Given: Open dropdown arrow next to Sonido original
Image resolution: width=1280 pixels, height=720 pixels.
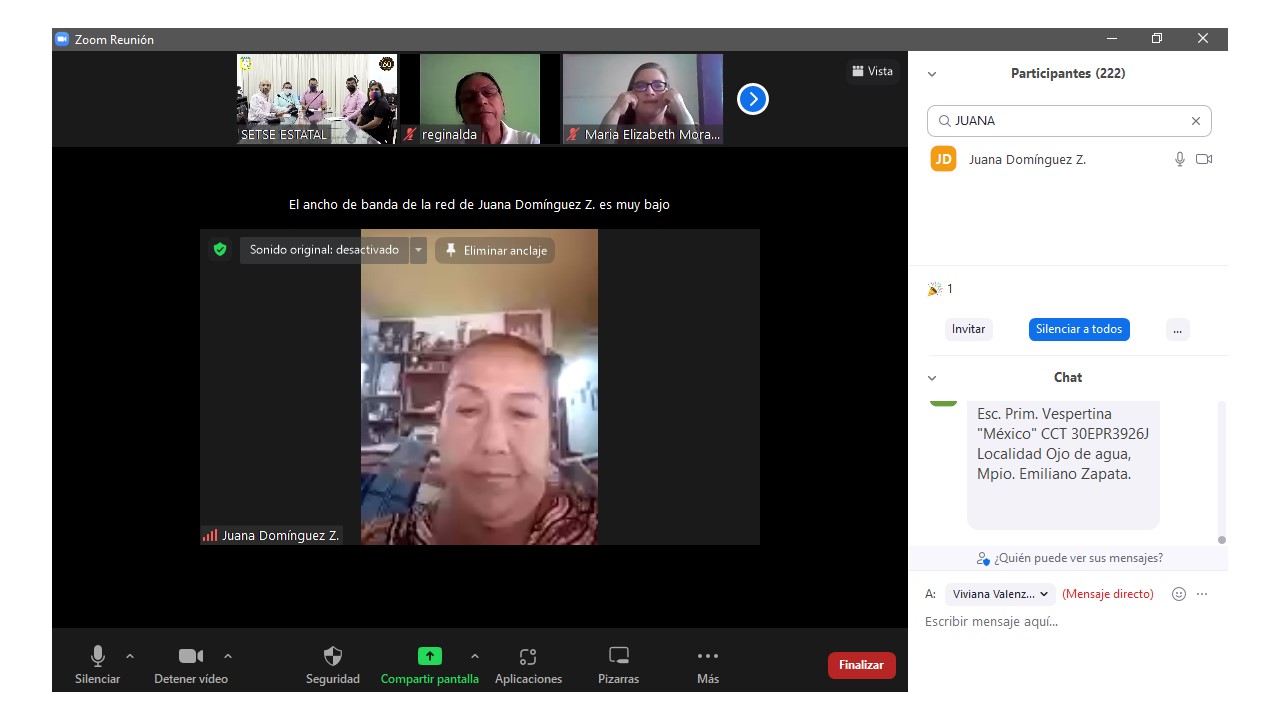Looking at the screenshot, I should click(x=419, y=250).
